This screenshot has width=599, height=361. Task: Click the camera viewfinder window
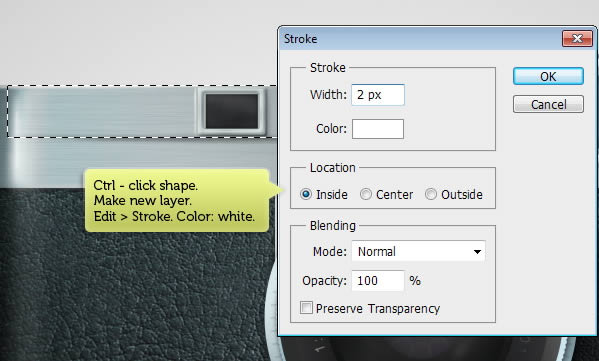(x=232, y=111)
